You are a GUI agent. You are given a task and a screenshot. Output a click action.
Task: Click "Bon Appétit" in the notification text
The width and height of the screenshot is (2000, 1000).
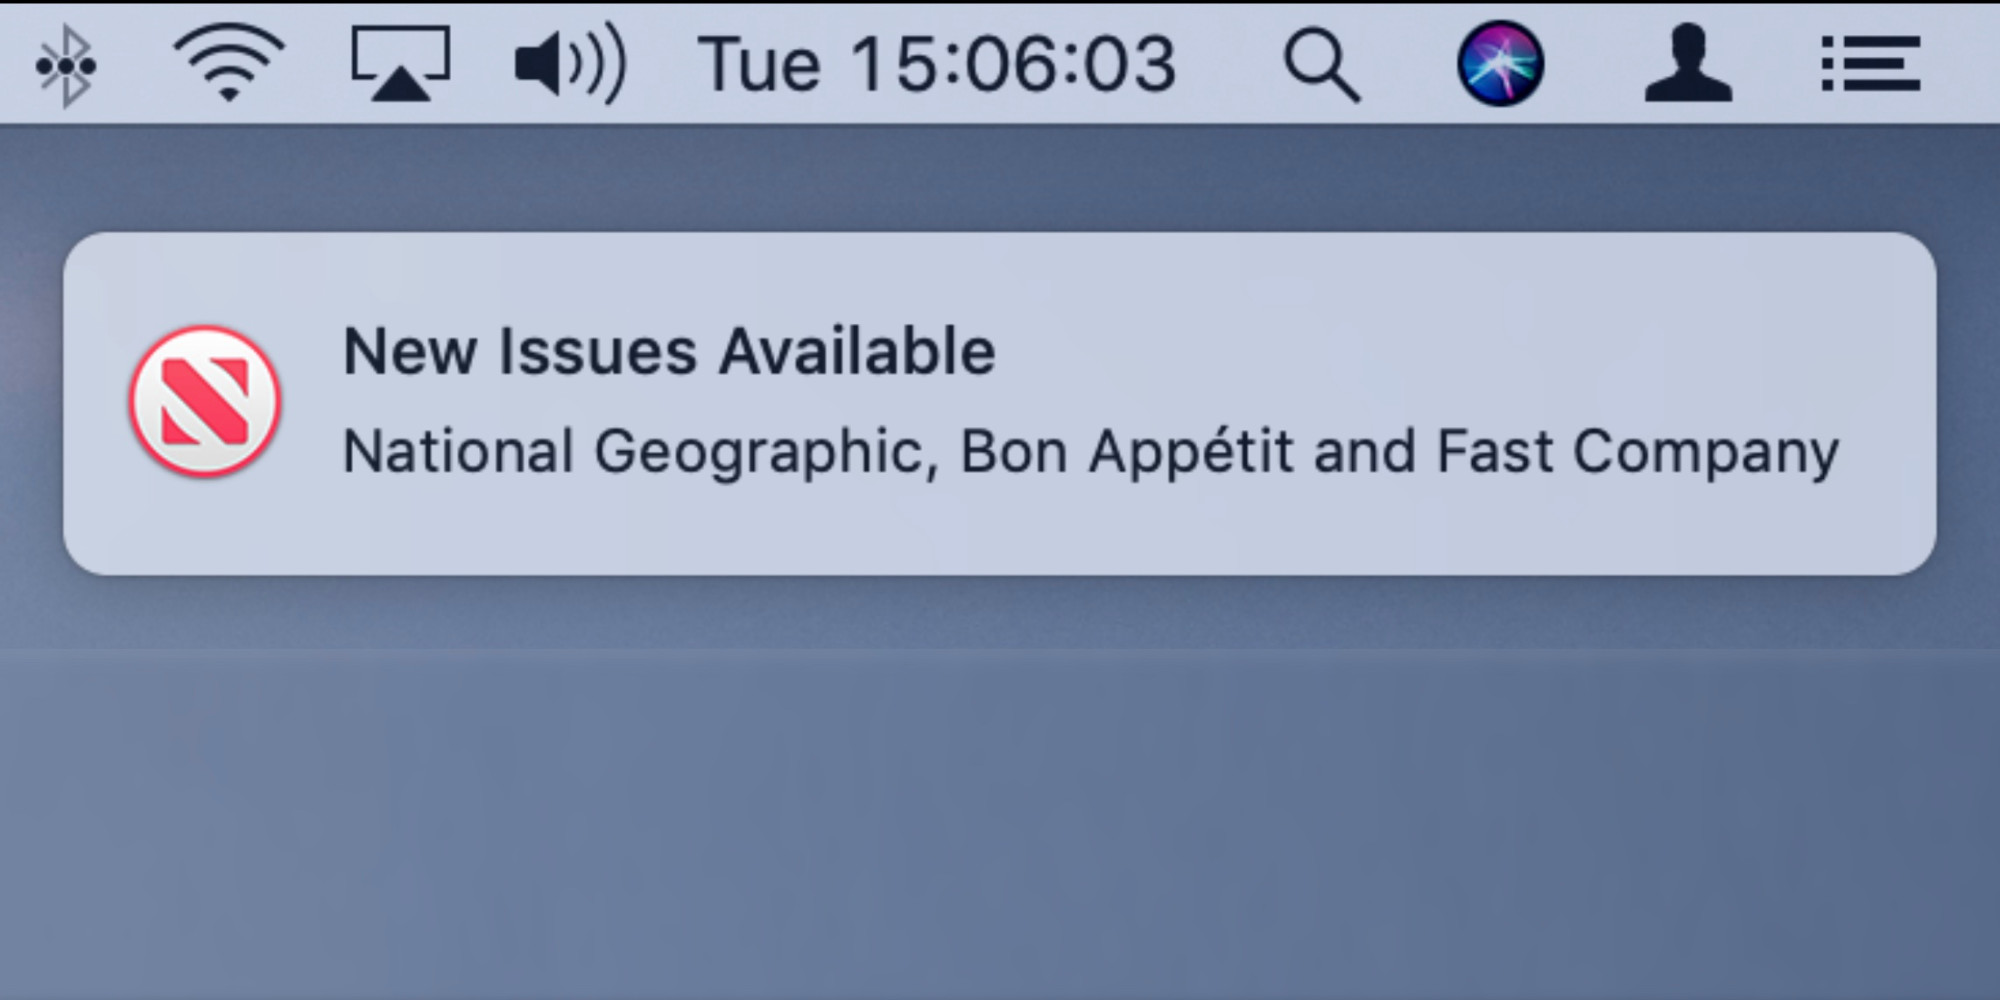click(1126, 452)
